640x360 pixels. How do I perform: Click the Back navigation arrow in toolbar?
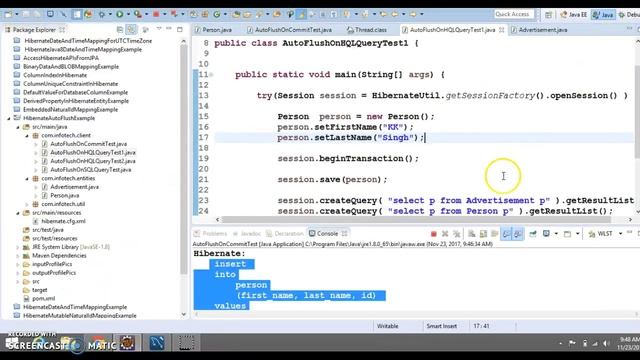click(x=395, y=14)
